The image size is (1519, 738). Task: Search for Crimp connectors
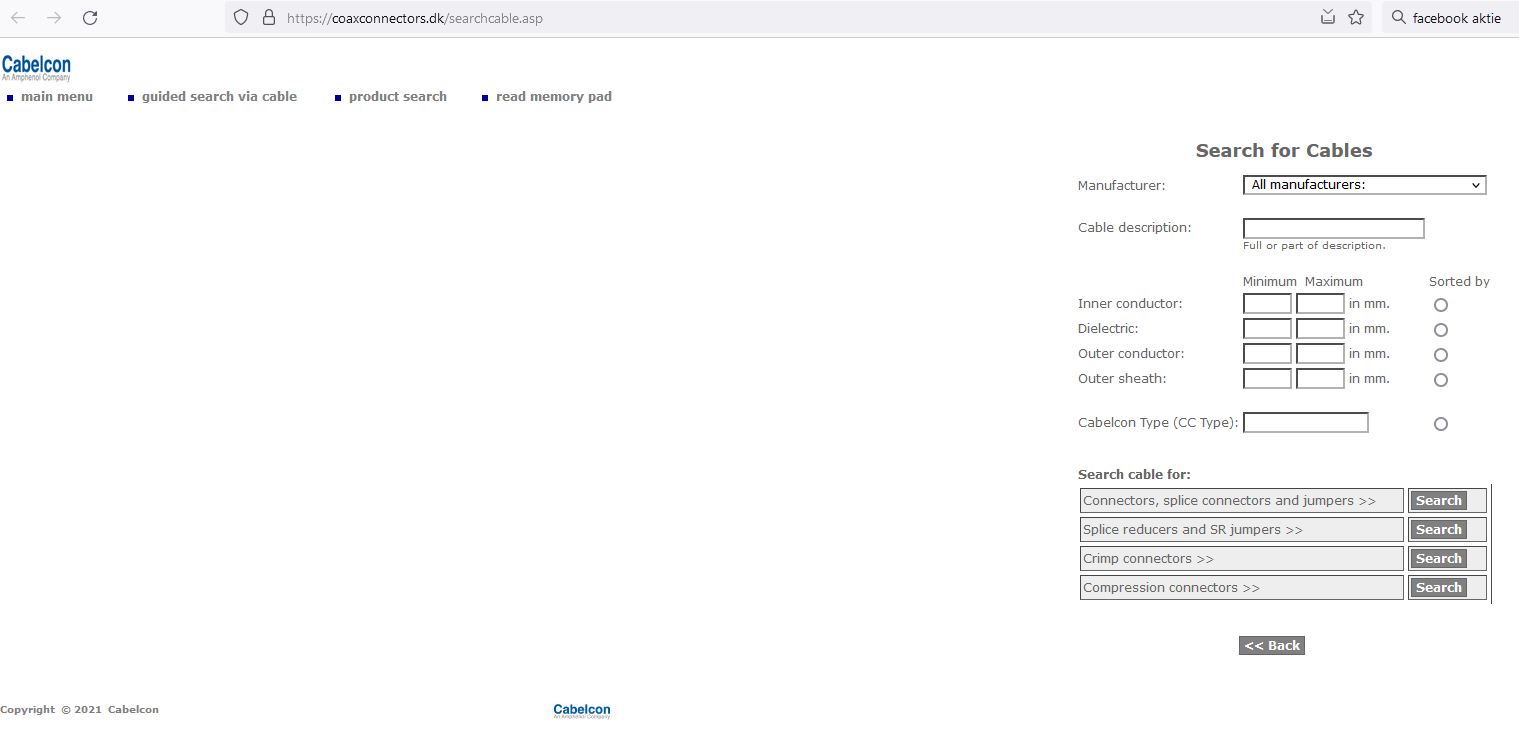click(x=1439, y=559)
